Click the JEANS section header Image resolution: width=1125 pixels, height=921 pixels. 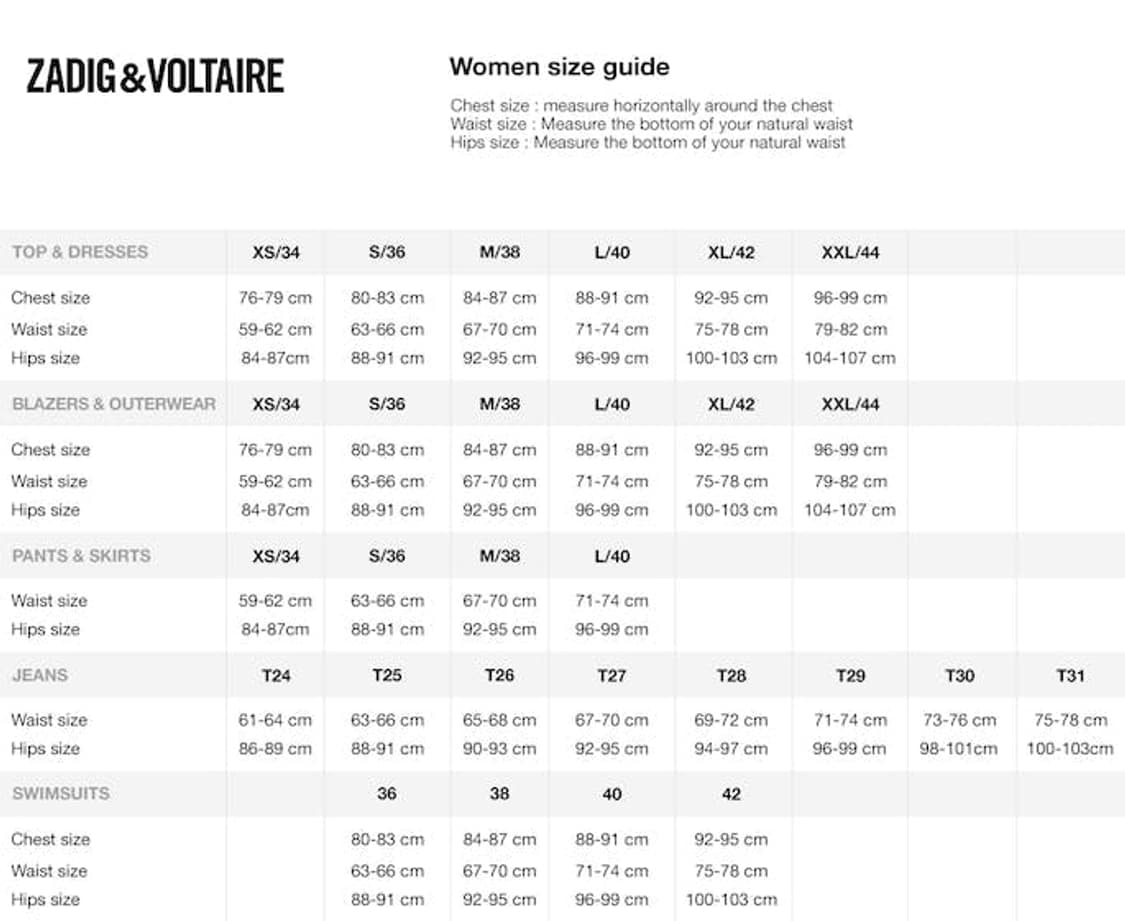click(x=40, y=675)
